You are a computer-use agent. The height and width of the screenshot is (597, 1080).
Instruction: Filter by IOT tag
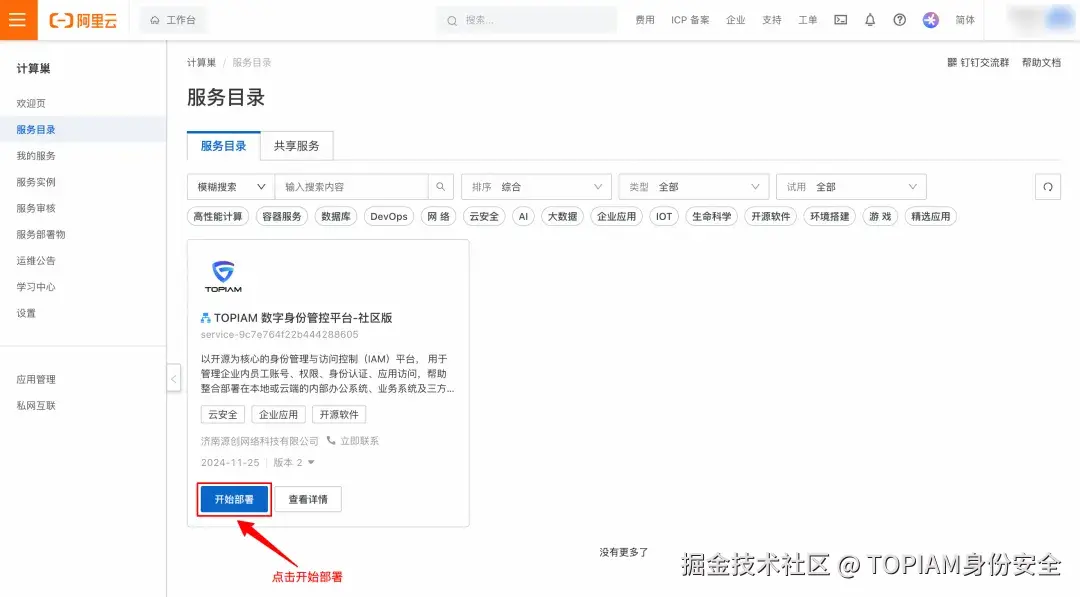click(664, 216)
